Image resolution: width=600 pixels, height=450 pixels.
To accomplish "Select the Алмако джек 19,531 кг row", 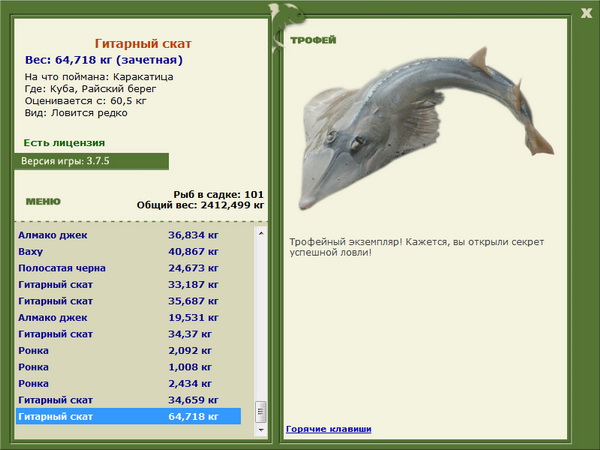I will (x=129, y=318).
